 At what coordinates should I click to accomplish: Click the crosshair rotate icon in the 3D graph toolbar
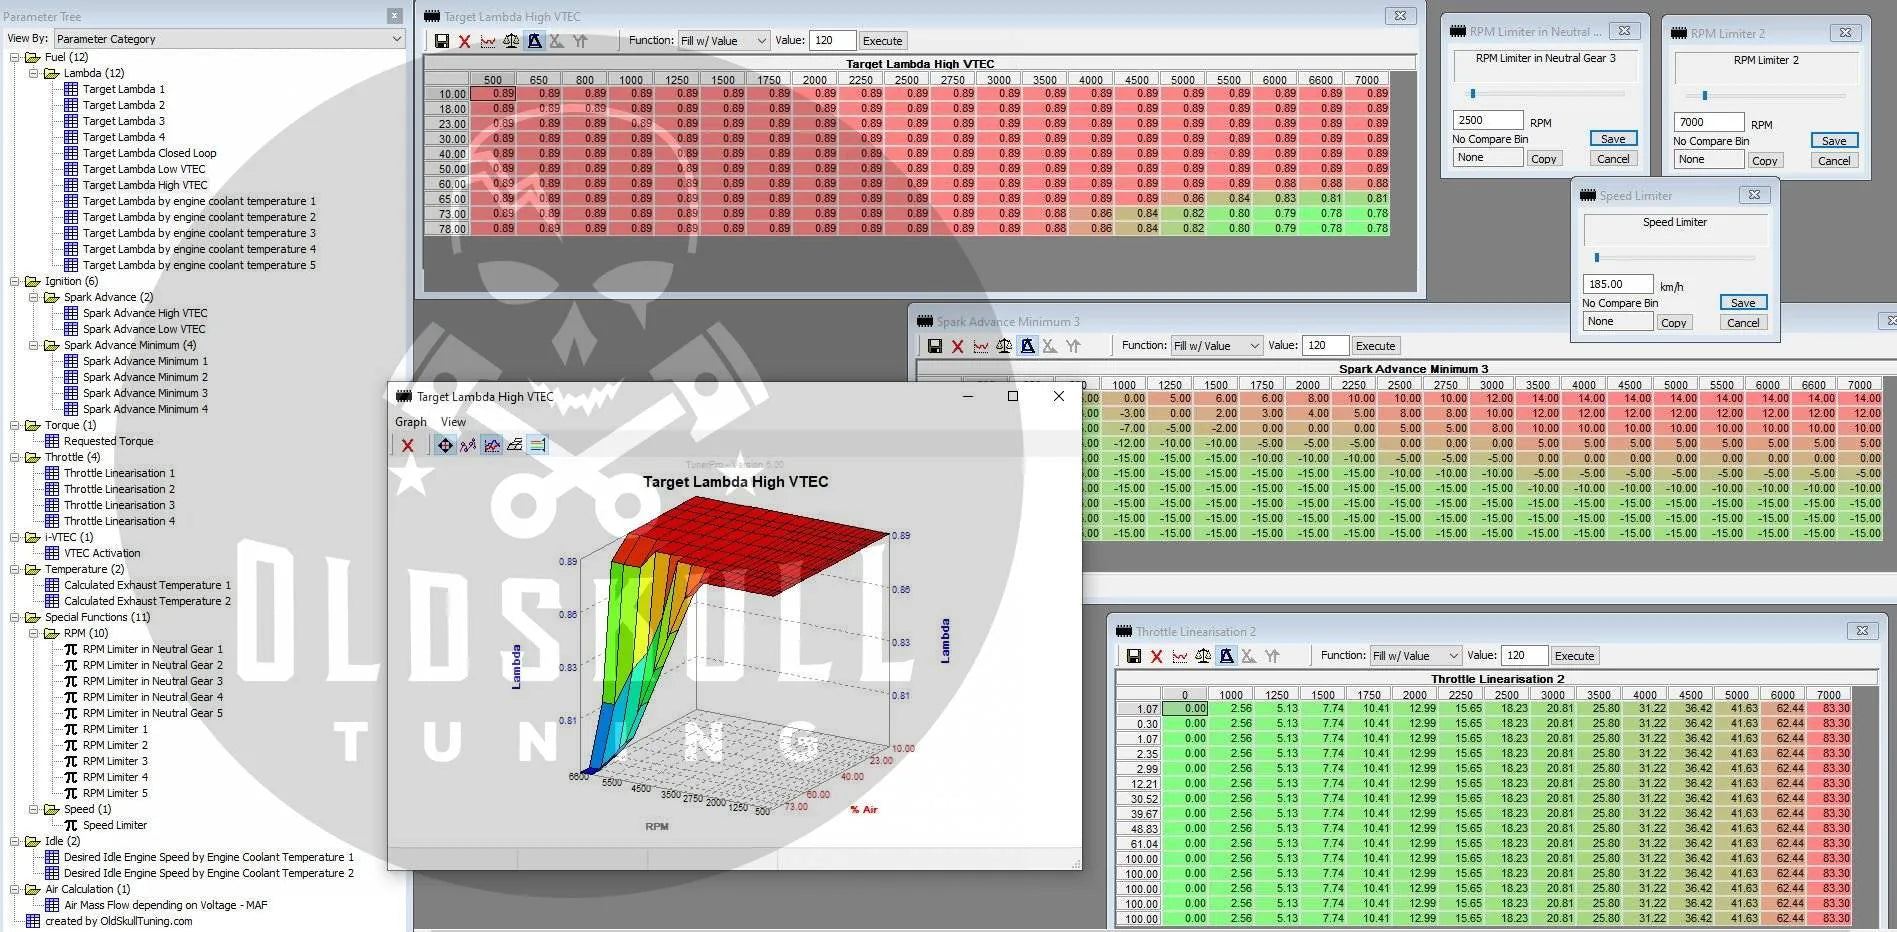445,445
